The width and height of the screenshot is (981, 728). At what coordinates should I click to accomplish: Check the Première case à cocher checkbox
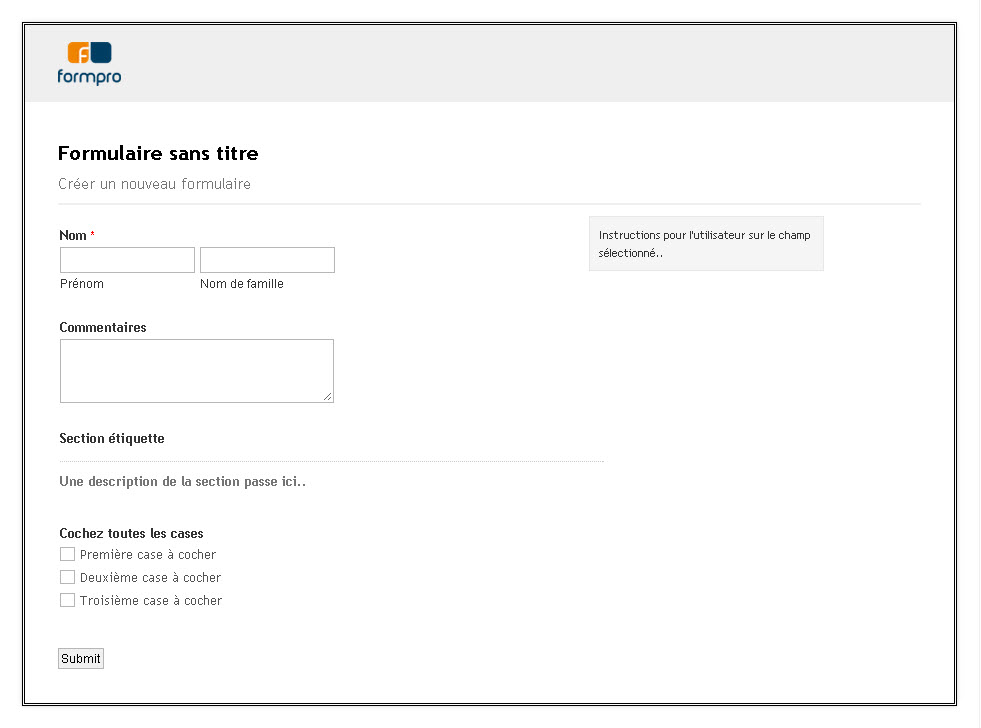coord(67,554)
